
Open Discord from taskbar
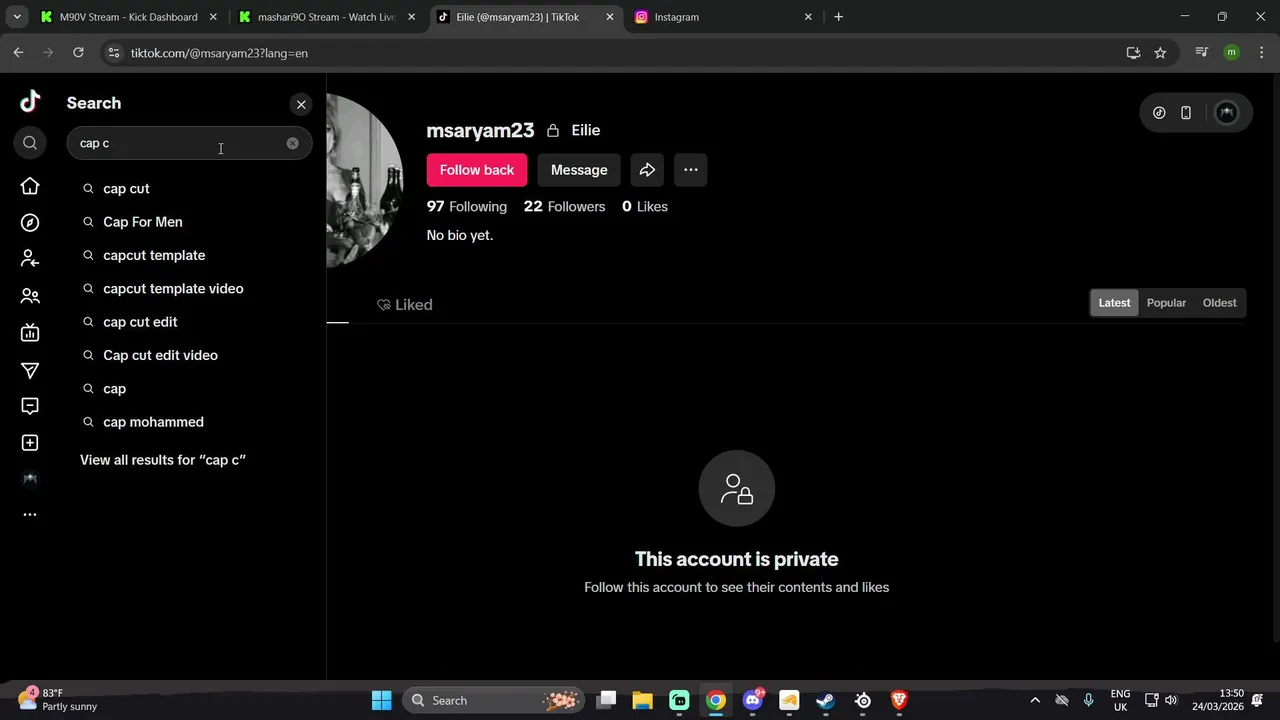[753, 700]
